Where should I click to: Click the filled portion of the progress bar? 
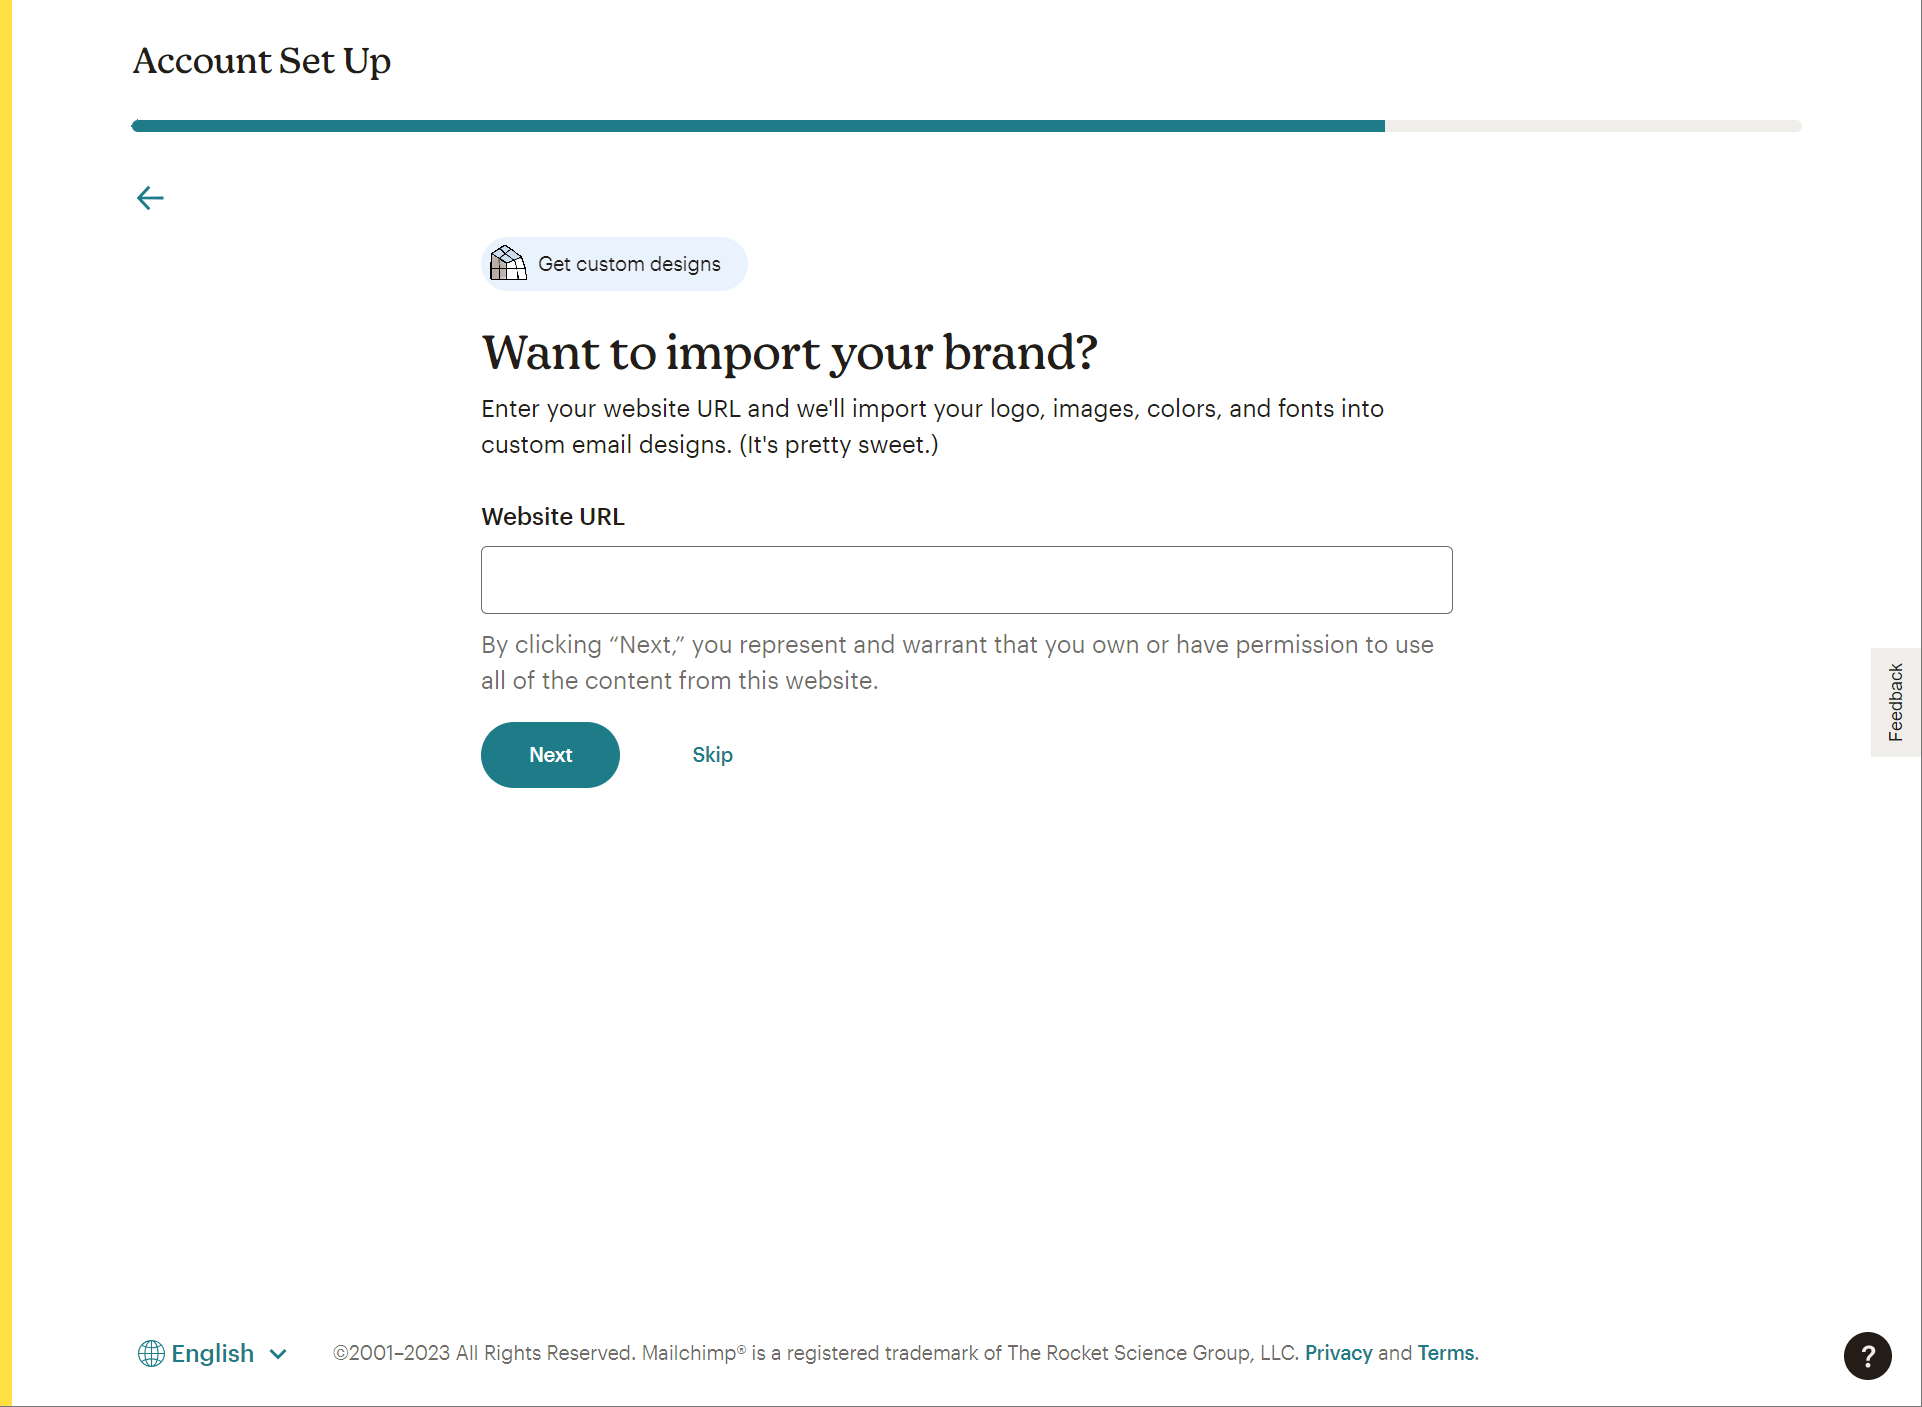pos(757,126)
